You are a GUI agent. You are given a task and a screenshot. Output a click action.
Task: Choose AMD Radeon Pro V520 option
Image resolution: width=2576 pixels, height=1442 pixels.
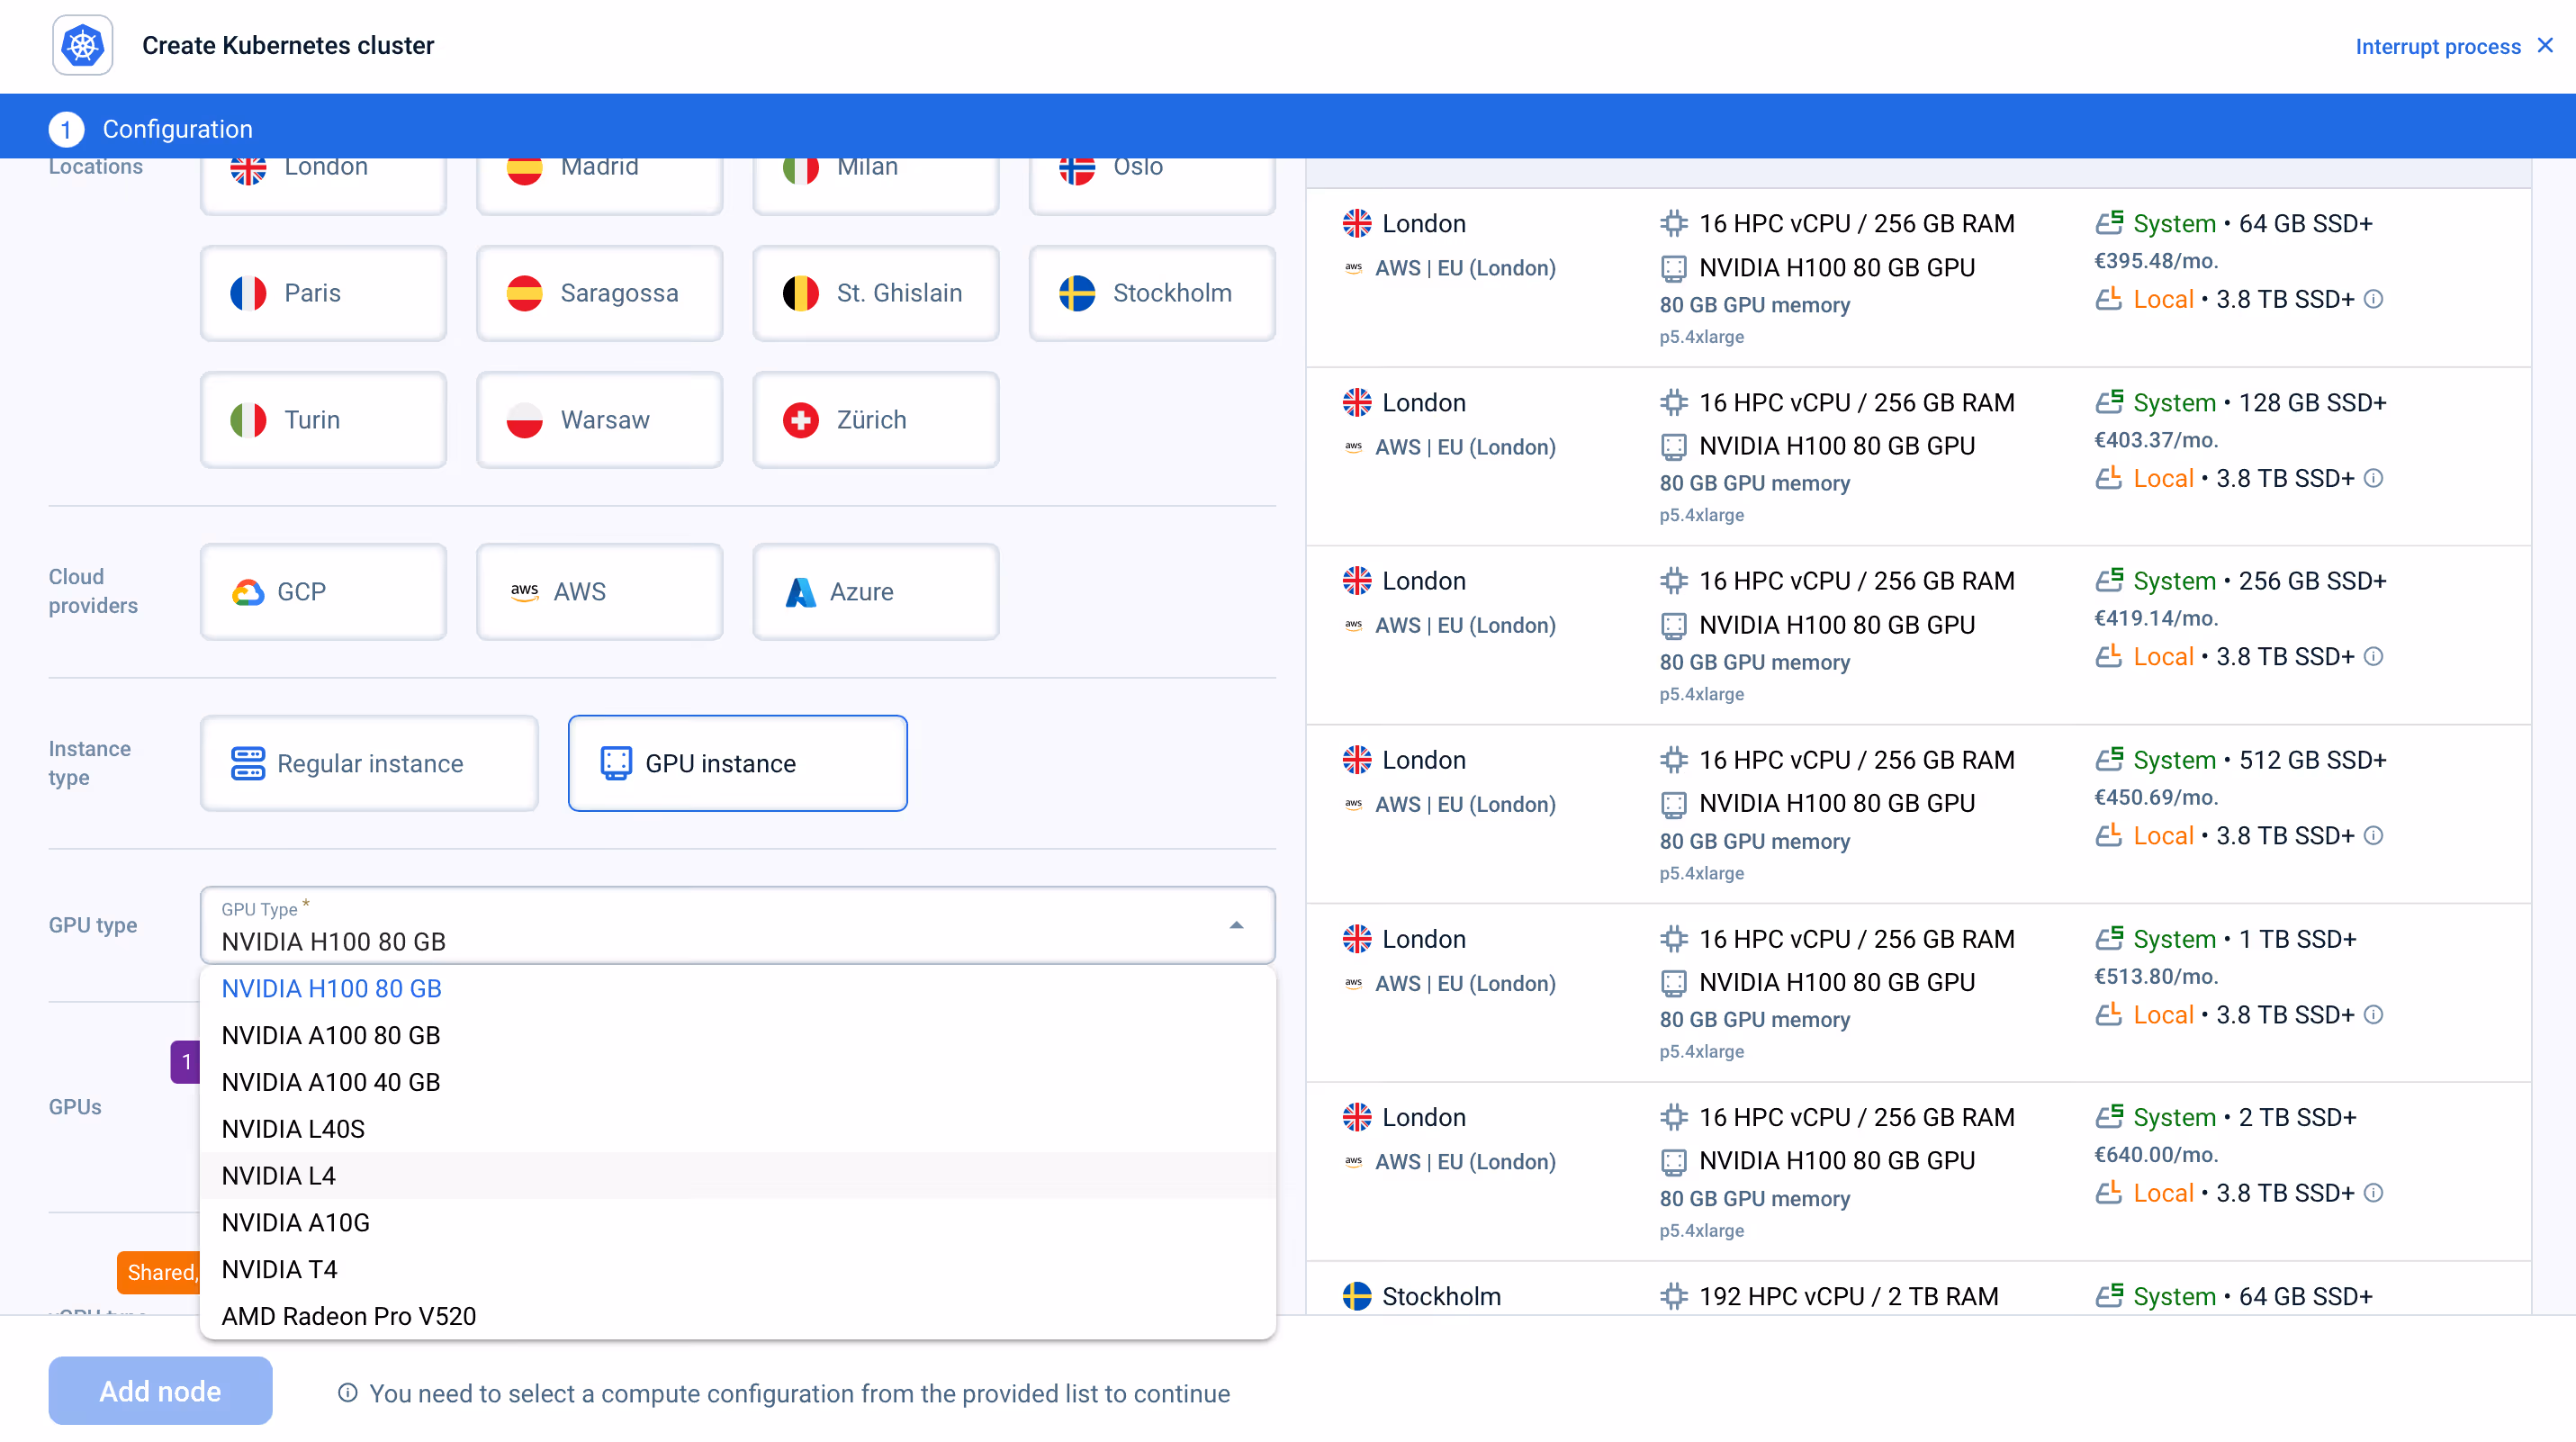(x=737, y=1316)
